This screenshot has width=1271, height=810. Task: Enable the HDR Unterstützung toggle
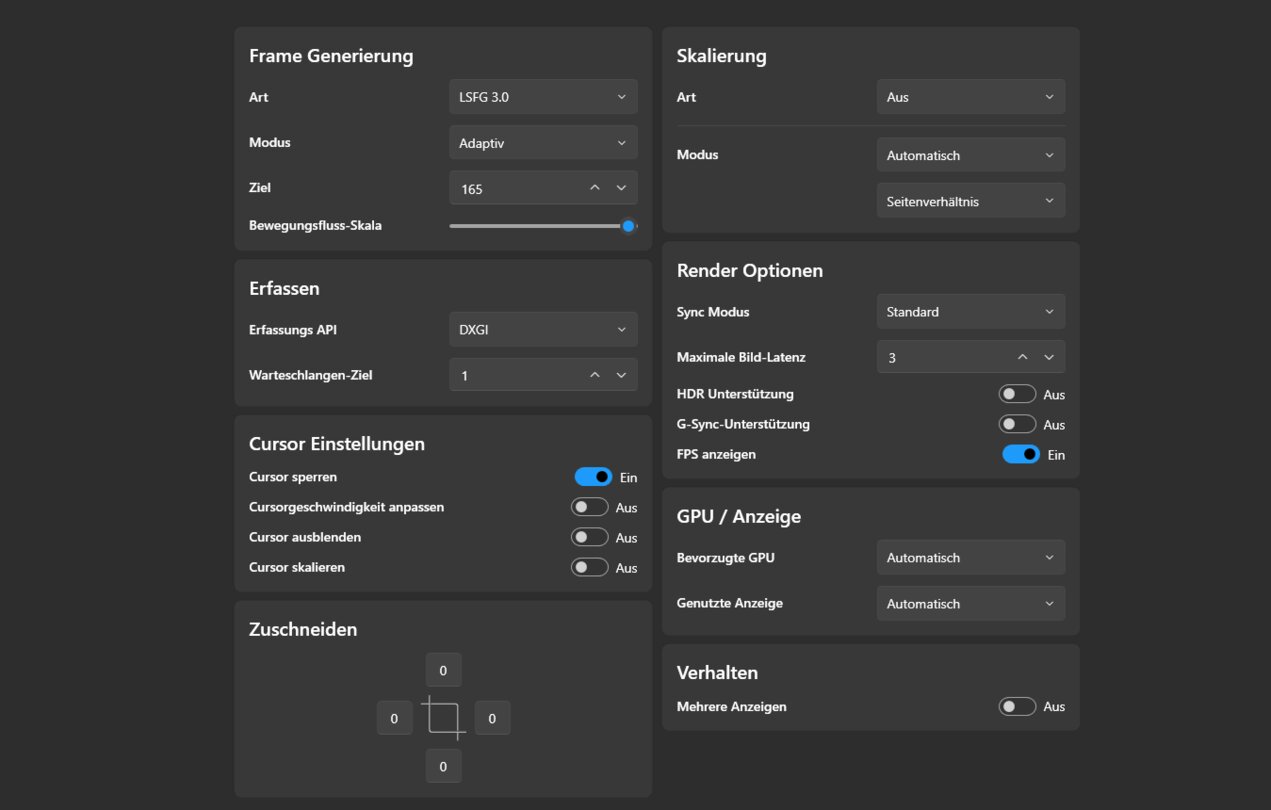click(1018, 394)
